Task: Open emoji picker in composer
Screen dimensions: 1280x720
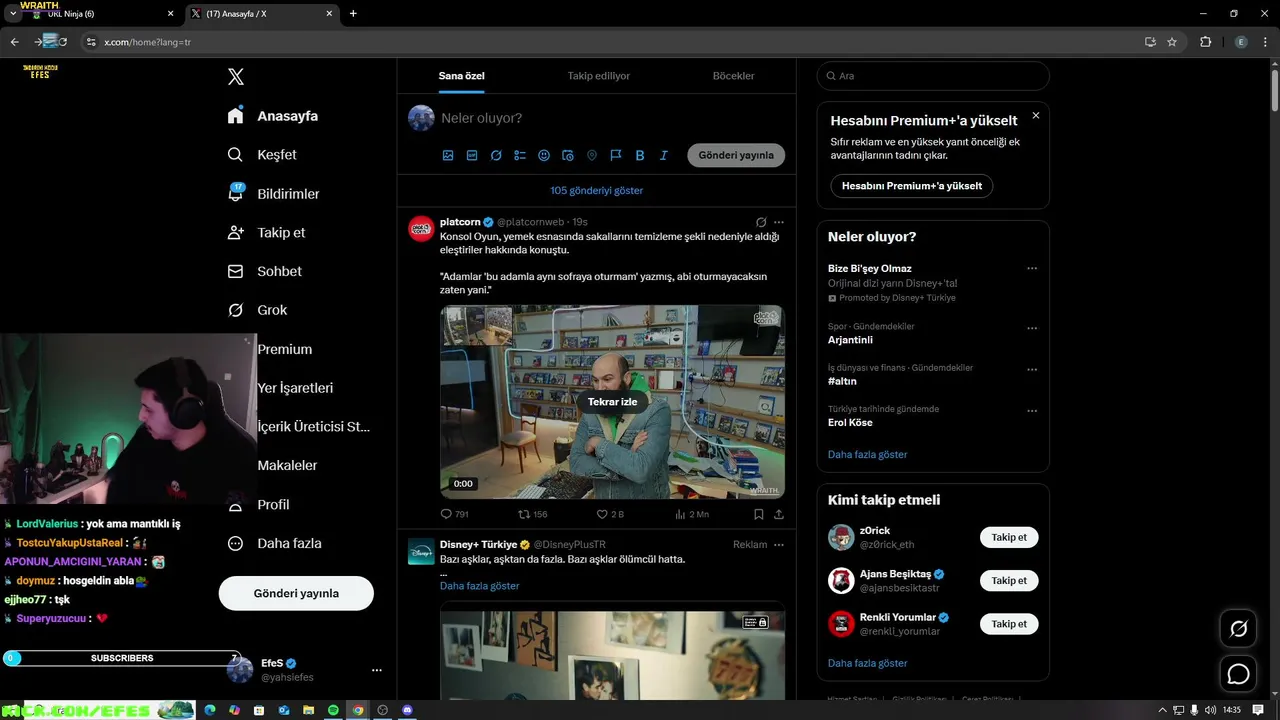Action: tap(544, 155)
